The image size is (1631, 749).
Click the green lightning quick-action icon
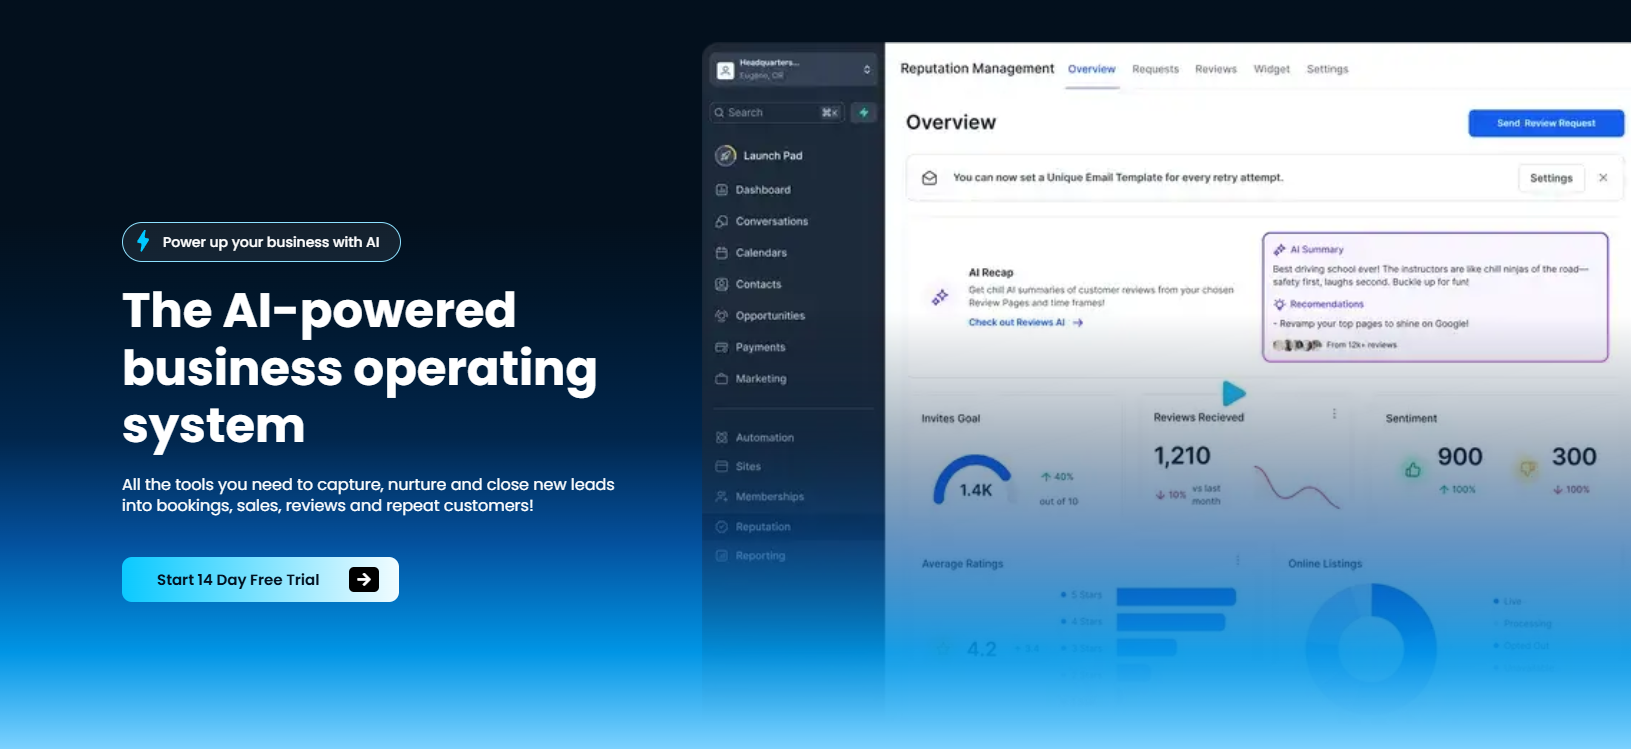pyautogui.click(x=864, y=113)
